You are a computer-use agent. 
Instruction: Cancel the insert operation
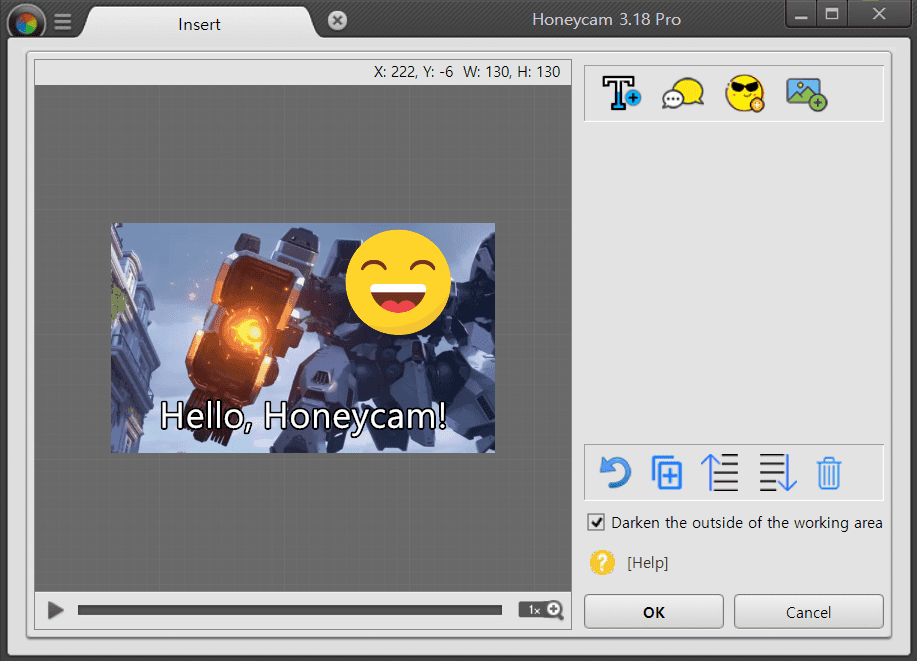click(808, 611)
